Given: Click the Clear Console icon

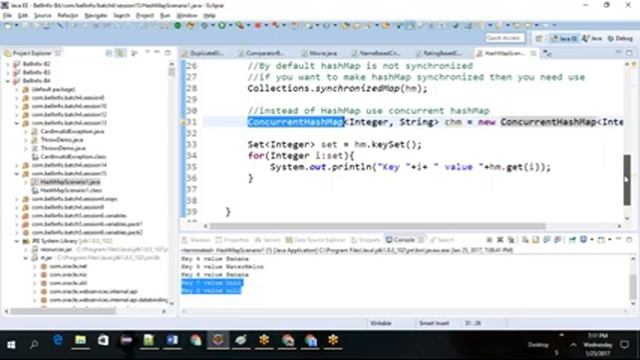Looking at the screenshot, I should pos(525,240).
